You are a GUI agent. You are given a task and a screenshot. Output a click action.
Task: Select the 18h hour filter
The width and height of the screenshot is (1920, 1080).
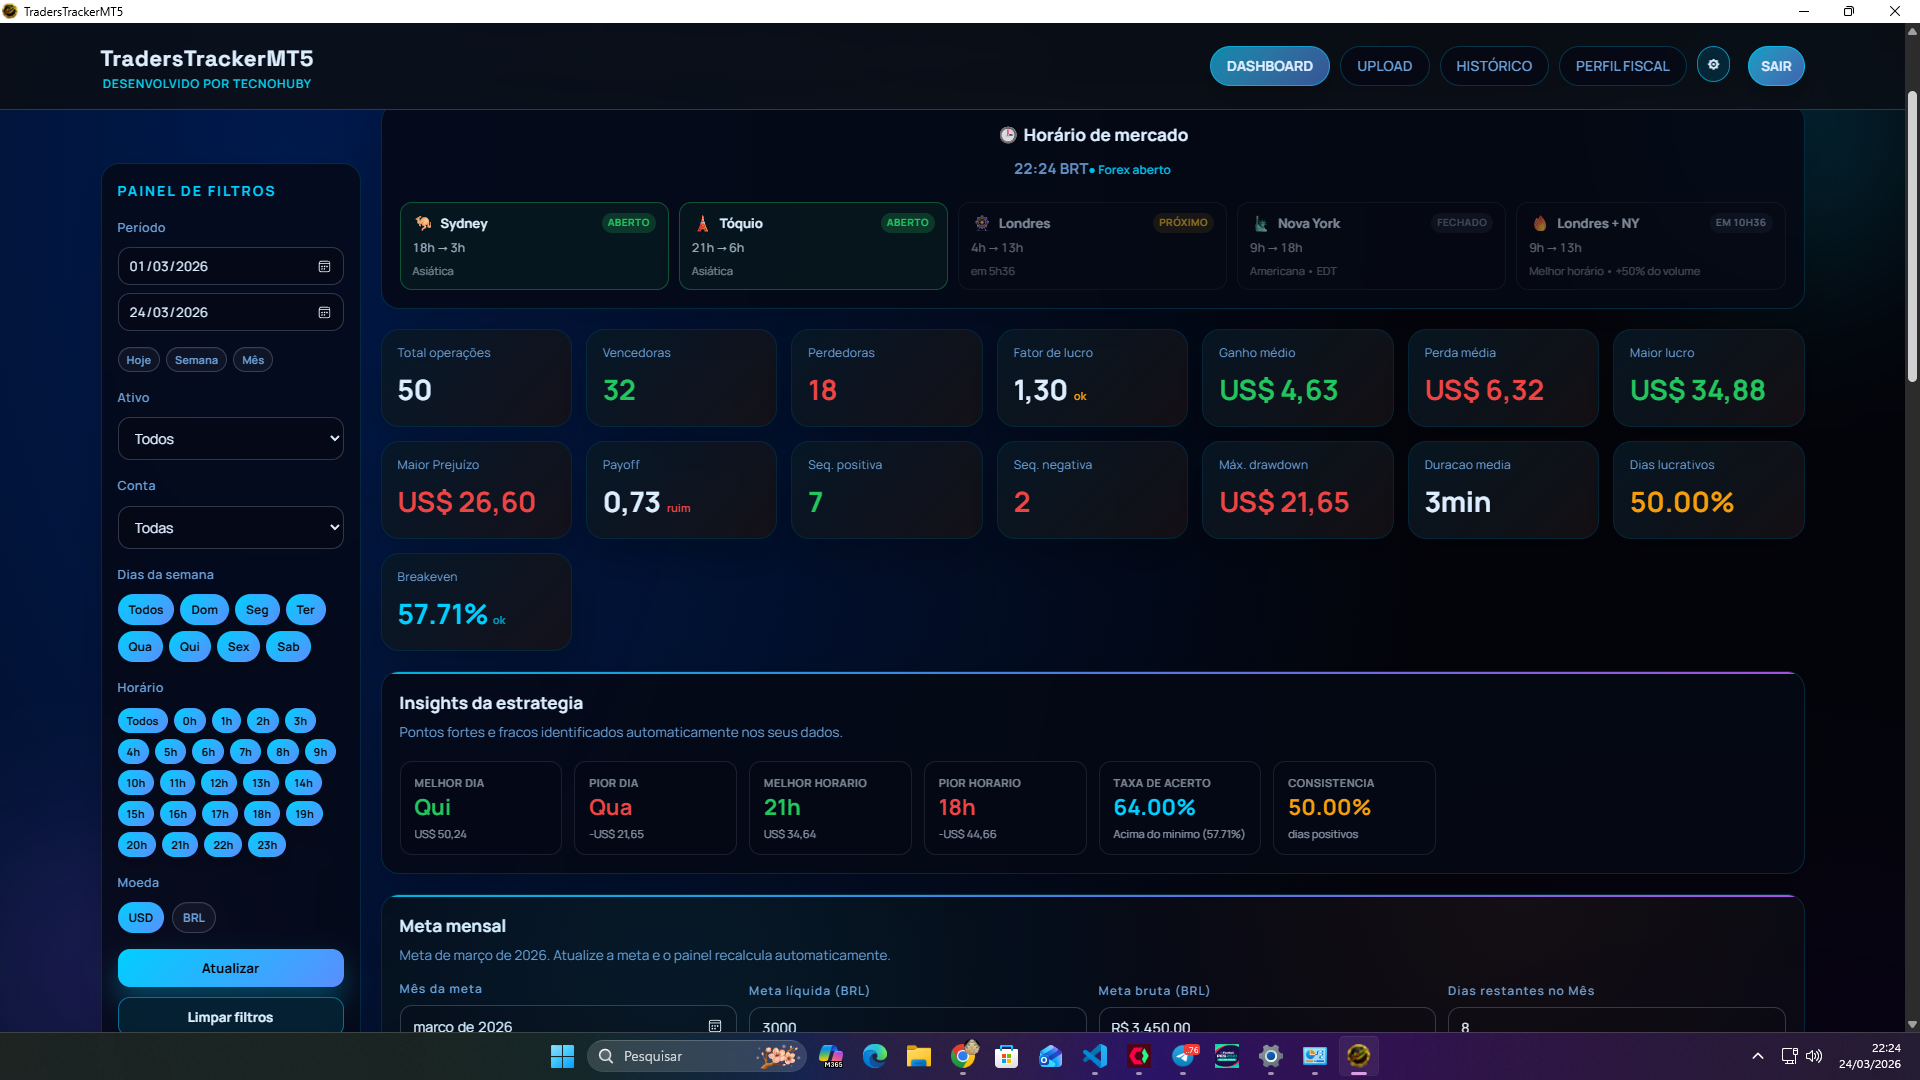coord(261,813)
